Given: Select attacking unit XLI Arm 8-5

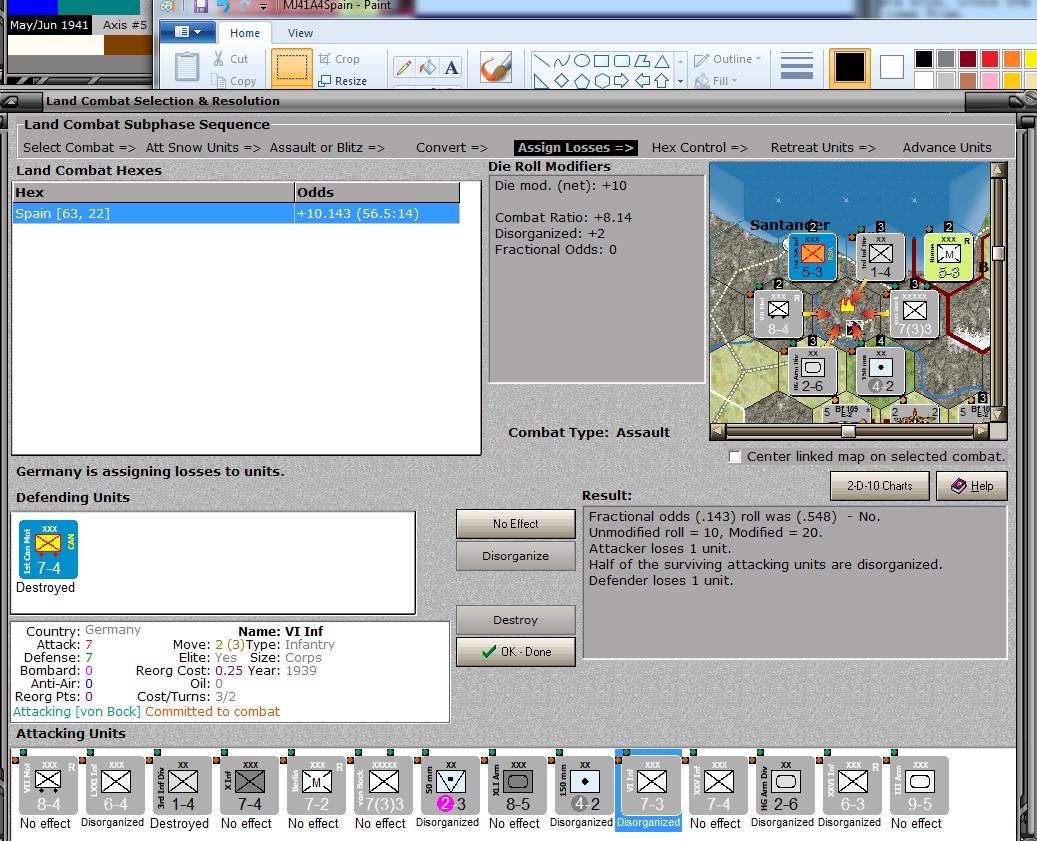Looking at the screenshot, I should 518,785.
